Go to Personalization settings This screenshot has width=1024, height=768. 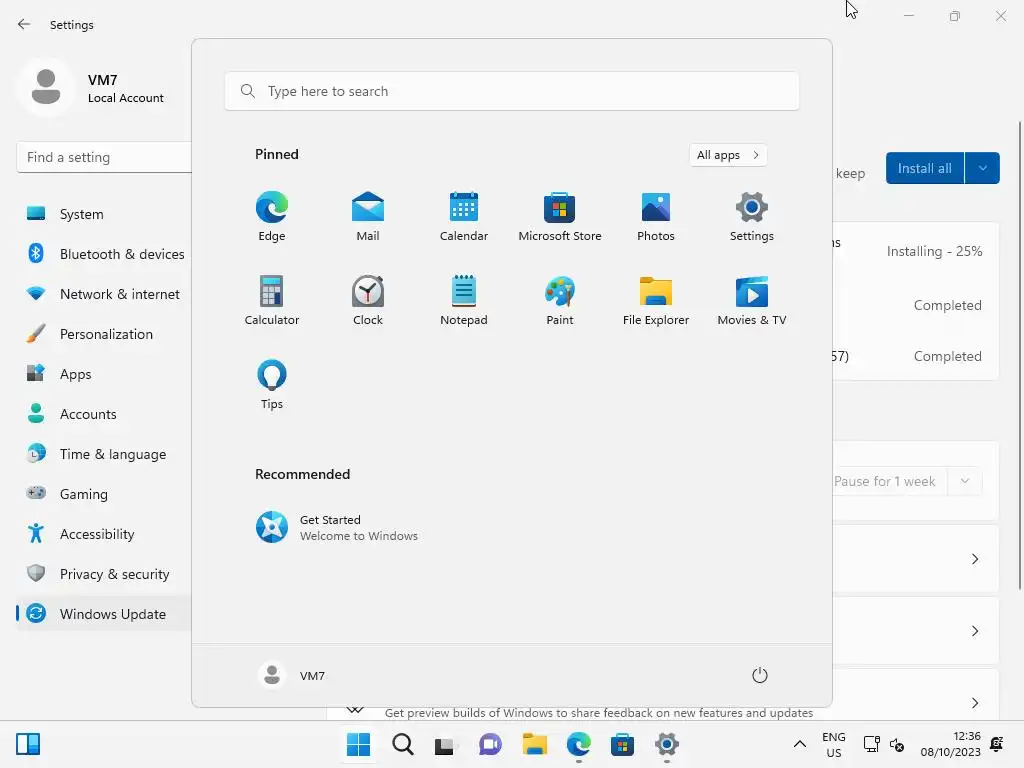click(x=104, y=334)
